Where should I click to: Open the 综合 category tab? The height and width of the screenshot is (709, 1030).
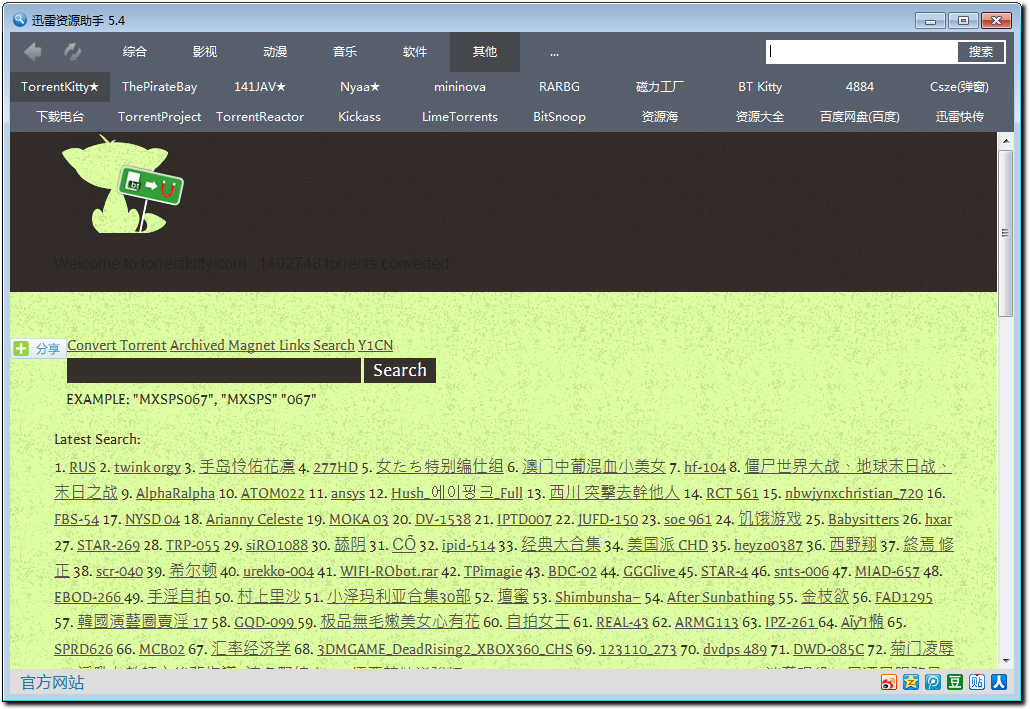(x=135, y=52)
